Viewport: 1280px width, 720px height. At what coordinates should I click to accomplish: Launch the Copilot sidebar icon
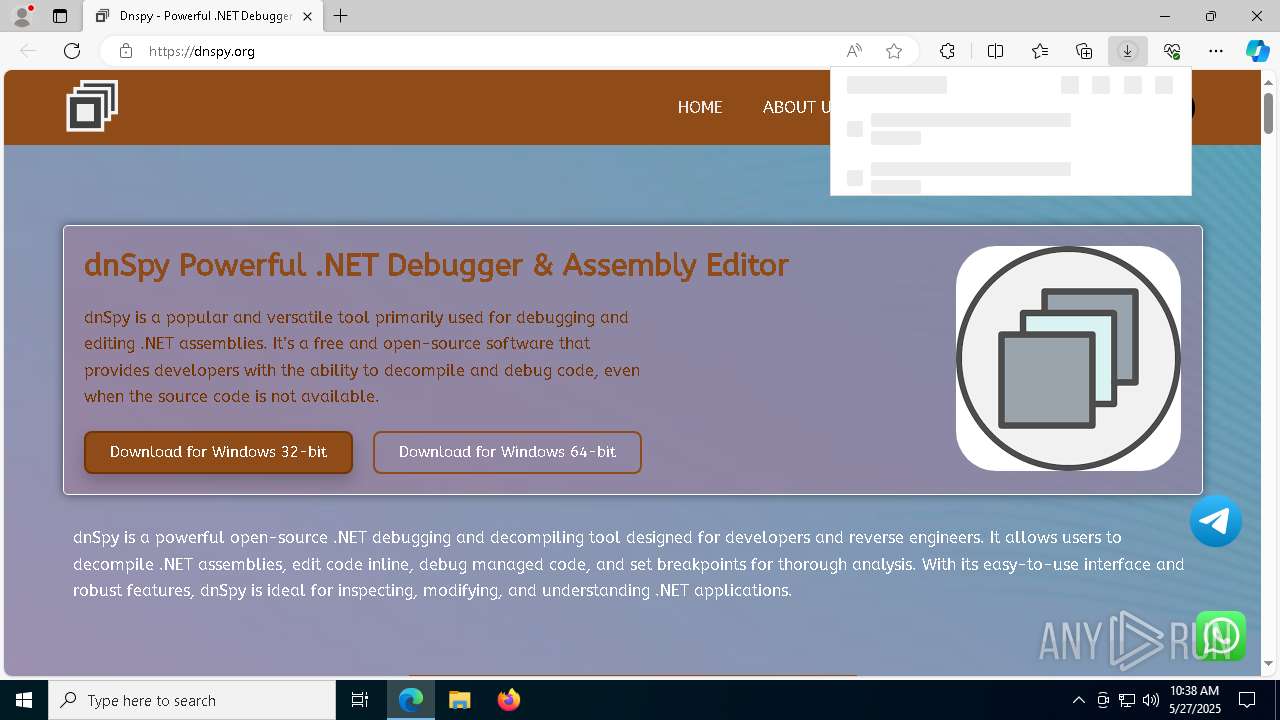tap(1257, 51)
